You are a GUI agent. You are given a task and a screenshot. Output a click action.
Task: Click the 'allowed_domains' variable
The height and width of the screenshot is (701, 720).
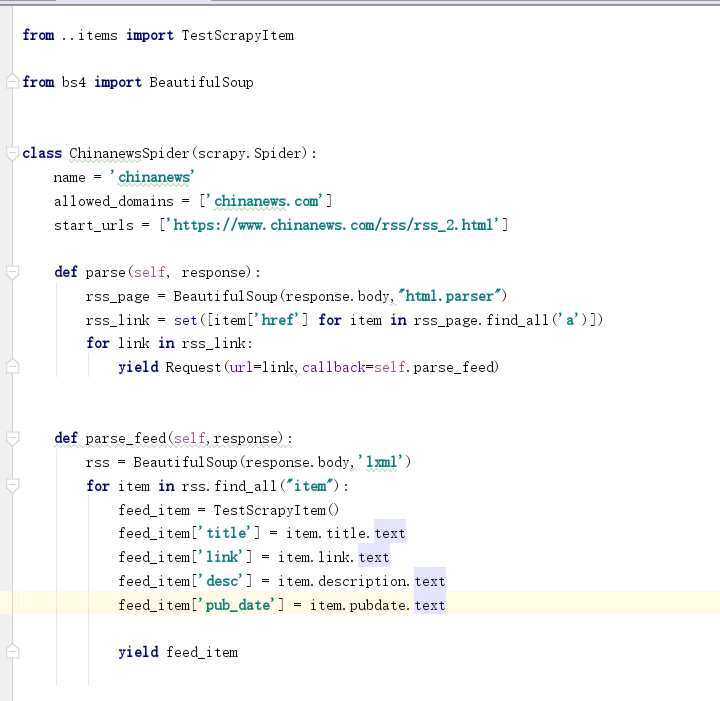tap(113, 201)
